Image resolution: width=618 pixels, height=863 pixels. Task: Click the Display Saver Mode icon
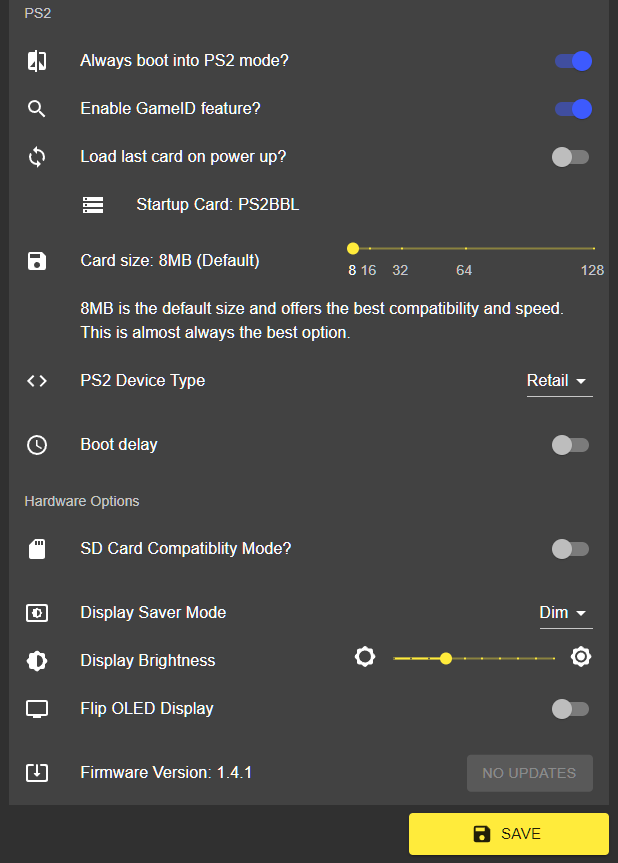pyautogui.click(x=37, y=612)
